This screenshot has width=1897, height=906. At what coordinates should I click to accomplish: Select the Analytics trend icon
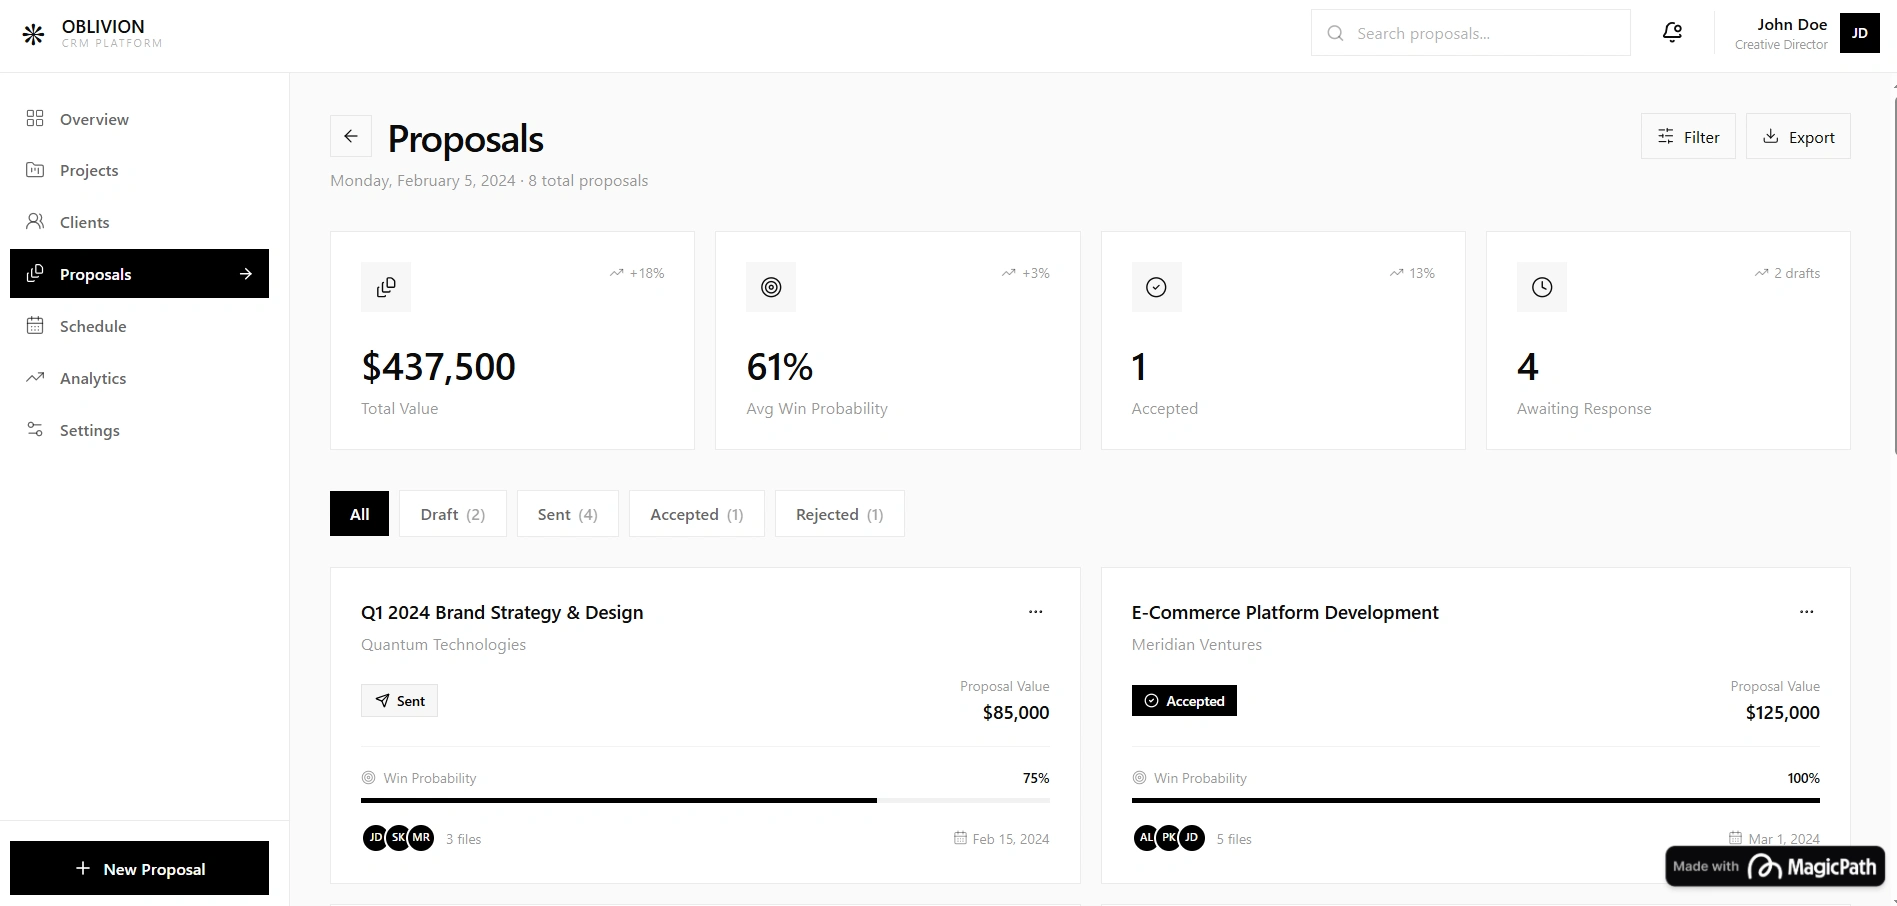[34, 377]
